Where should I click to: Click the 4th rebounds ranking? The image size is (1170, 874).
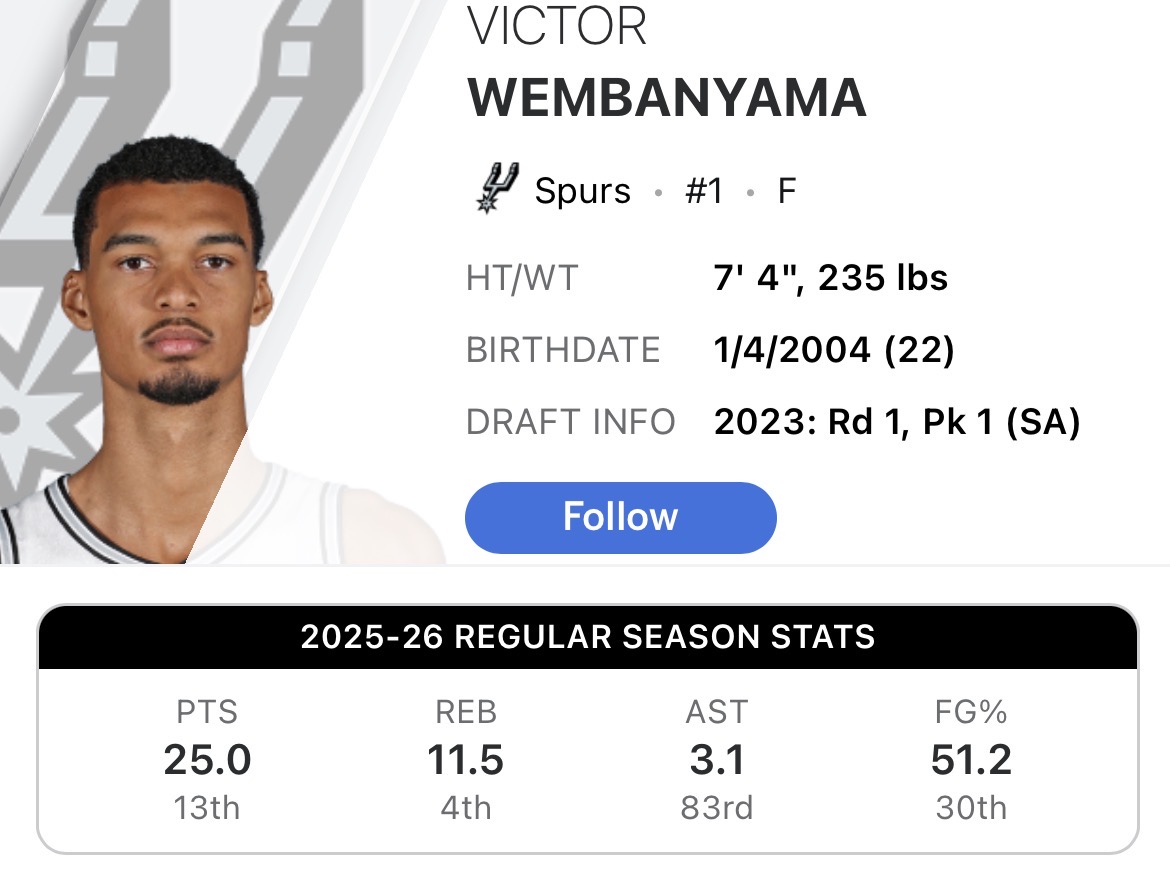click(466, 808)
